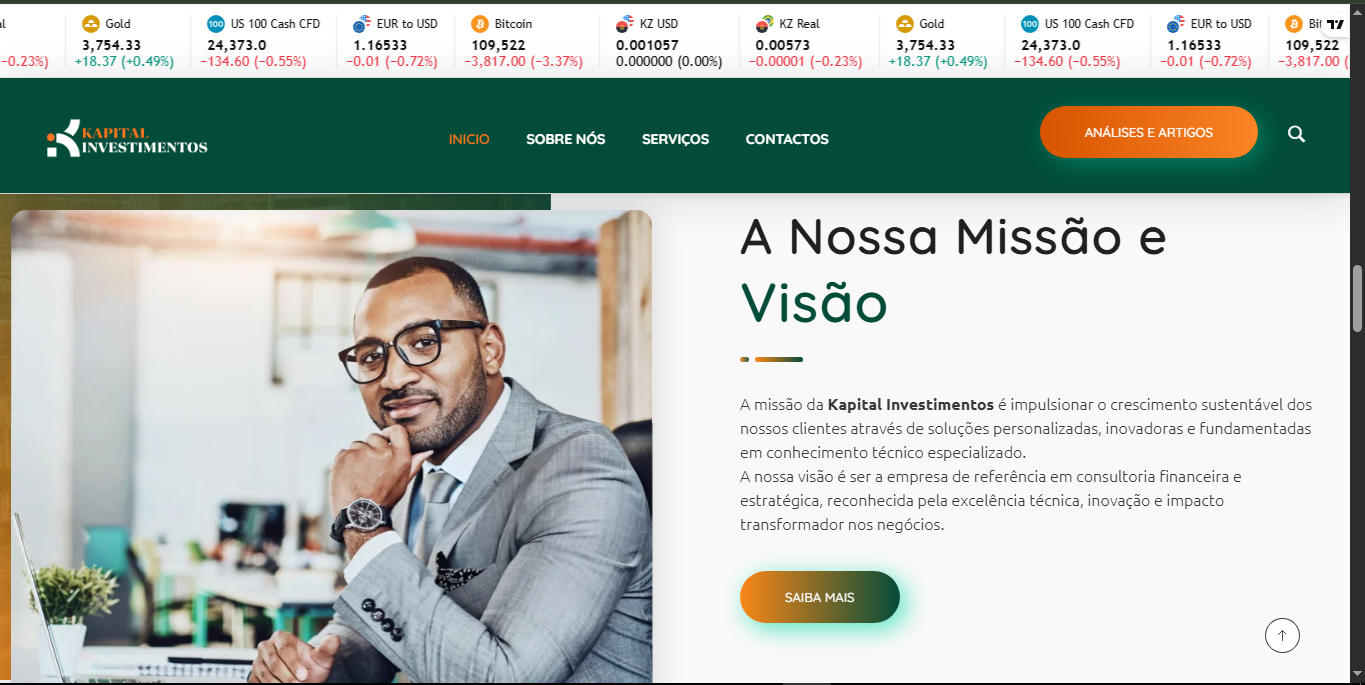Open the search magnifier icon
Image resolution: width=1365 pixels, height=685 pixels.
1296,134
